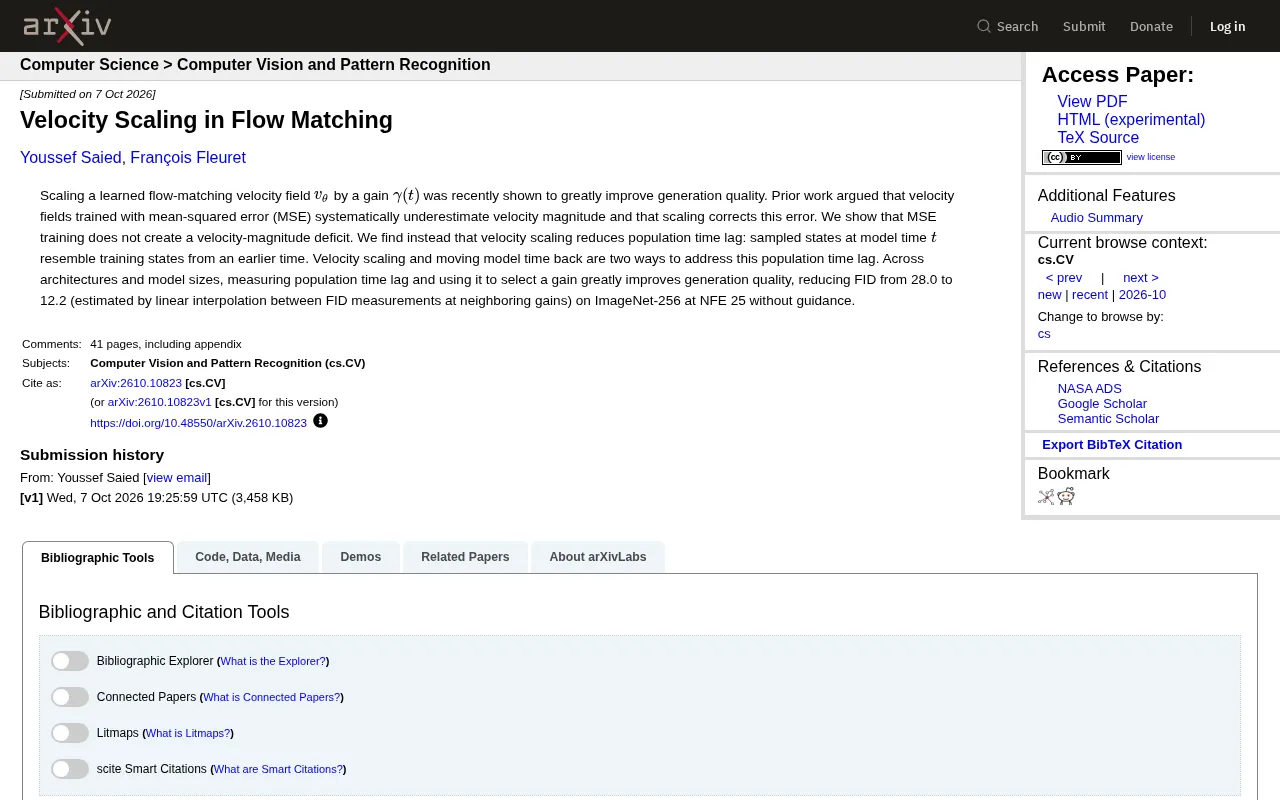Open the DOI URL link
The height and width of the screenshot is (800, 1280).
click(198, 423)
